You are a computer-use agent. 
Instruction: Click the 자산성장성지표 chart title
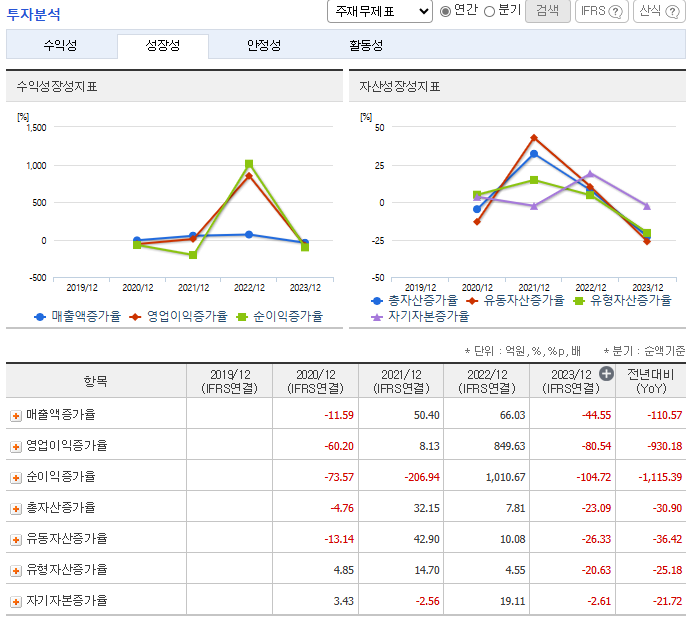pos(400,87)
